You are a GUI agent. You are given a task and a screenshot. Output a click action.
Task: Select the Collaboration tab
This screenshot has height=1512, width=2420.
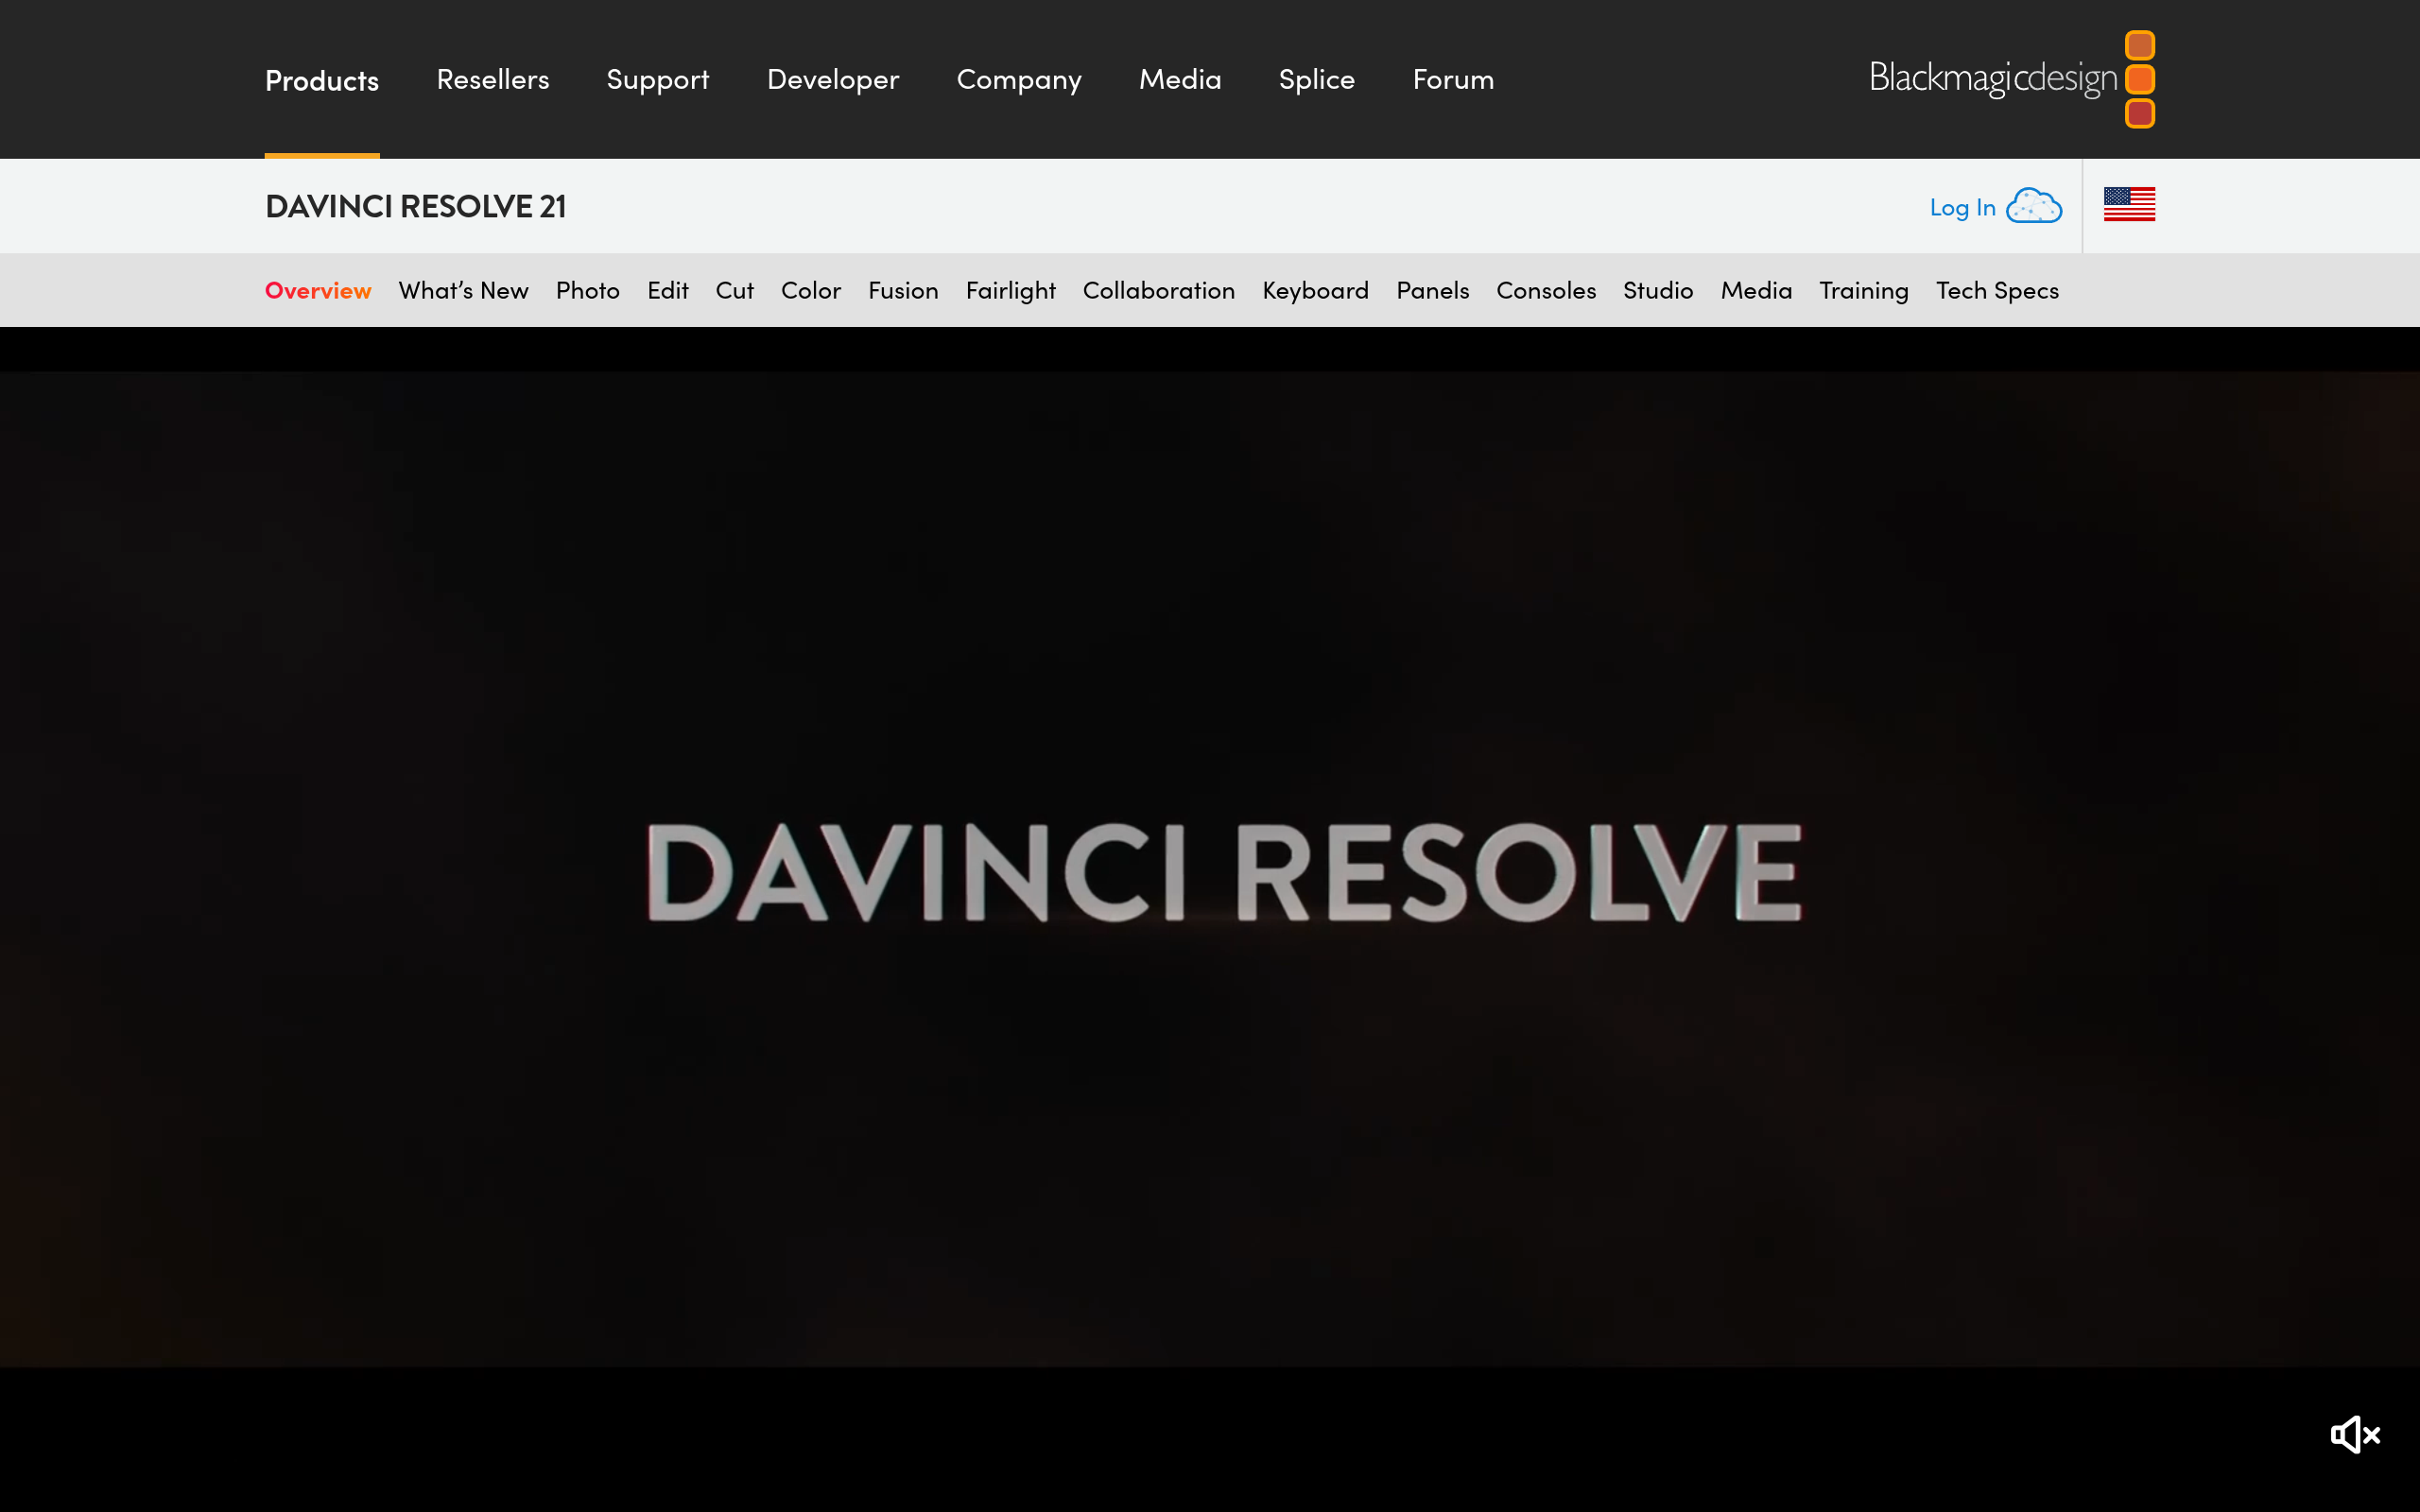pyautogui.click(x=1159, y=290)
